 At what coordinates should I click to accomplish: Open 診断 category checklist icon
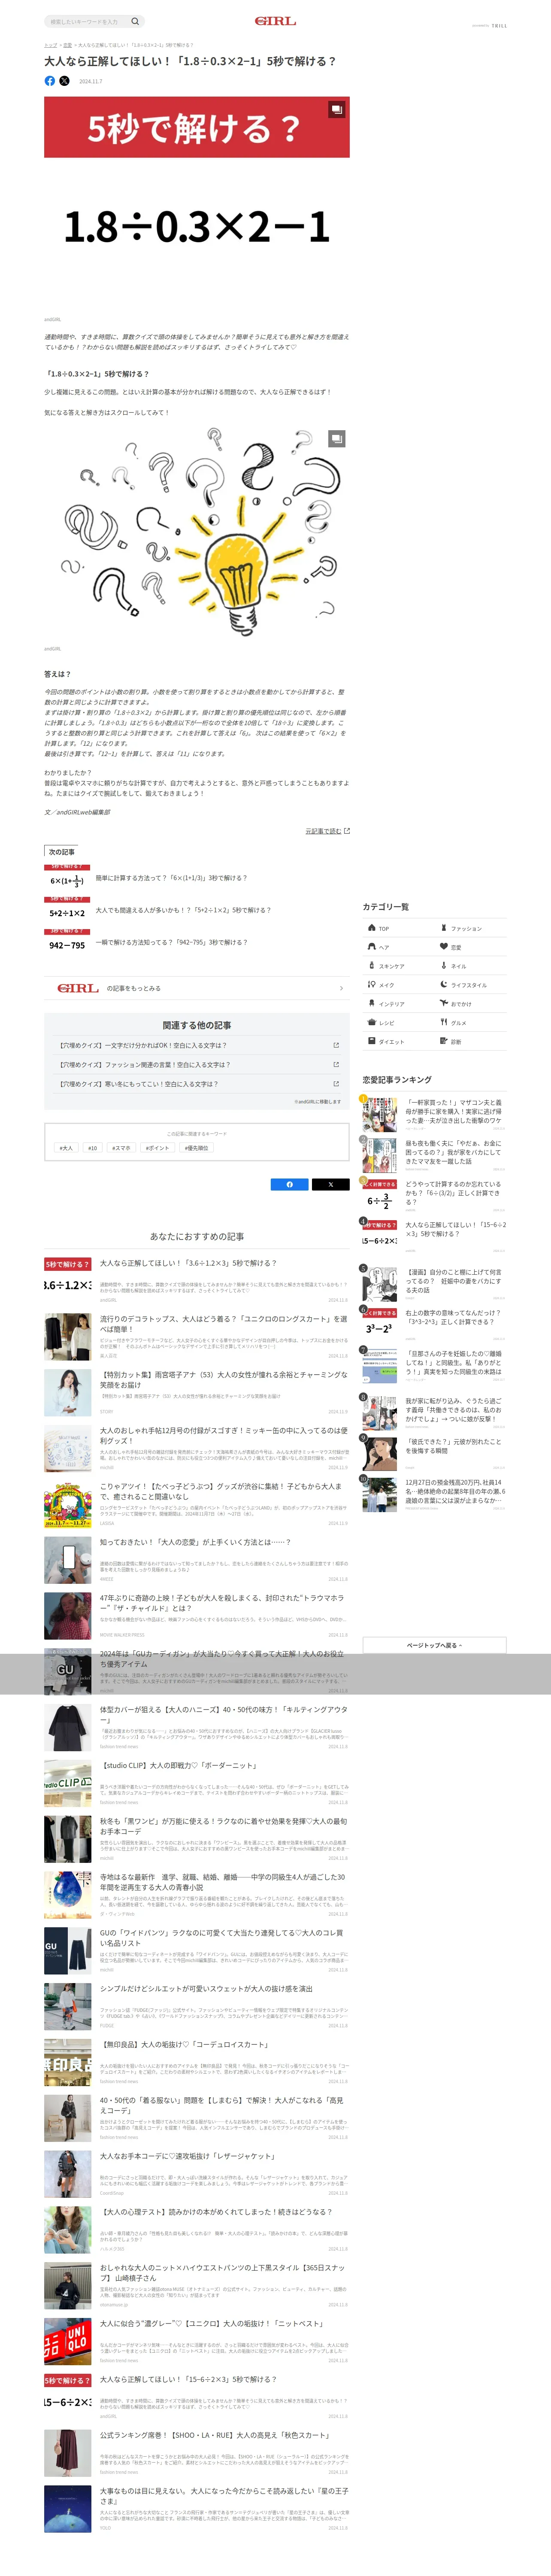[444, 1041]
